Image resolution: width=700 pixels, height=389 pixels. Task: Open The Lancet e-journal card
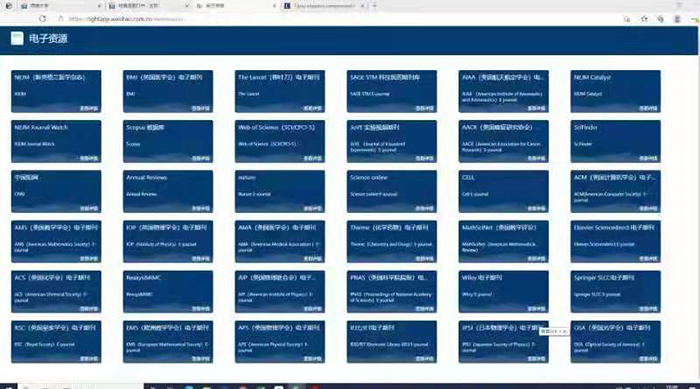pos(280,91)
